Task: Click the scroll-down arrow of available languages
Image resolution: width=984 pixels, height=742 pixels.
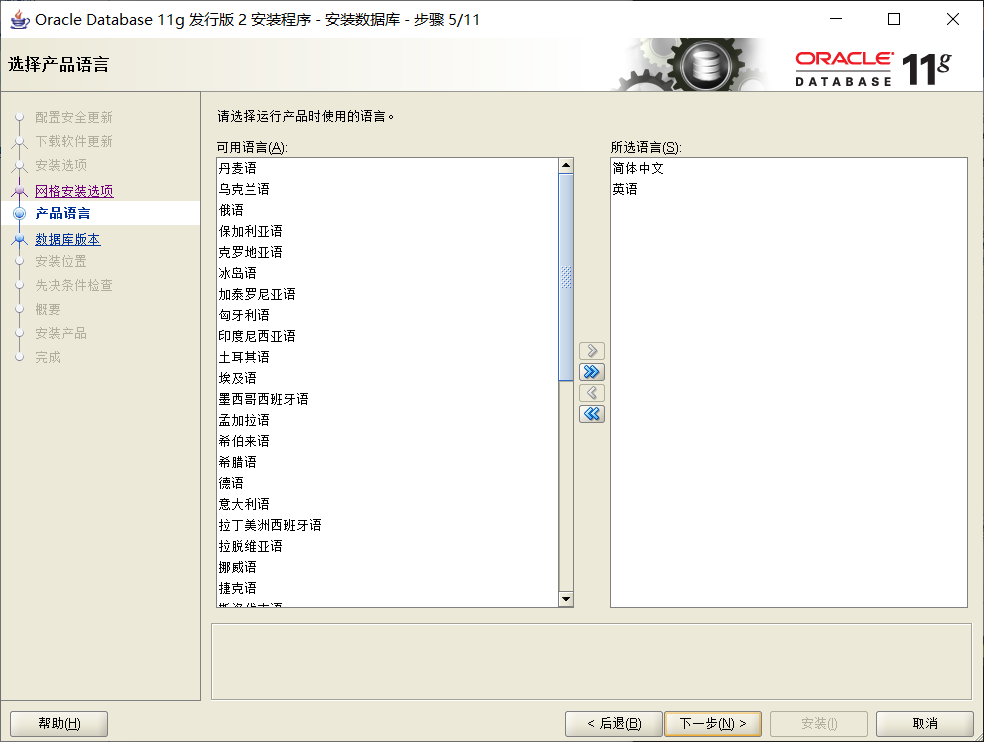Action: [566, 599]
